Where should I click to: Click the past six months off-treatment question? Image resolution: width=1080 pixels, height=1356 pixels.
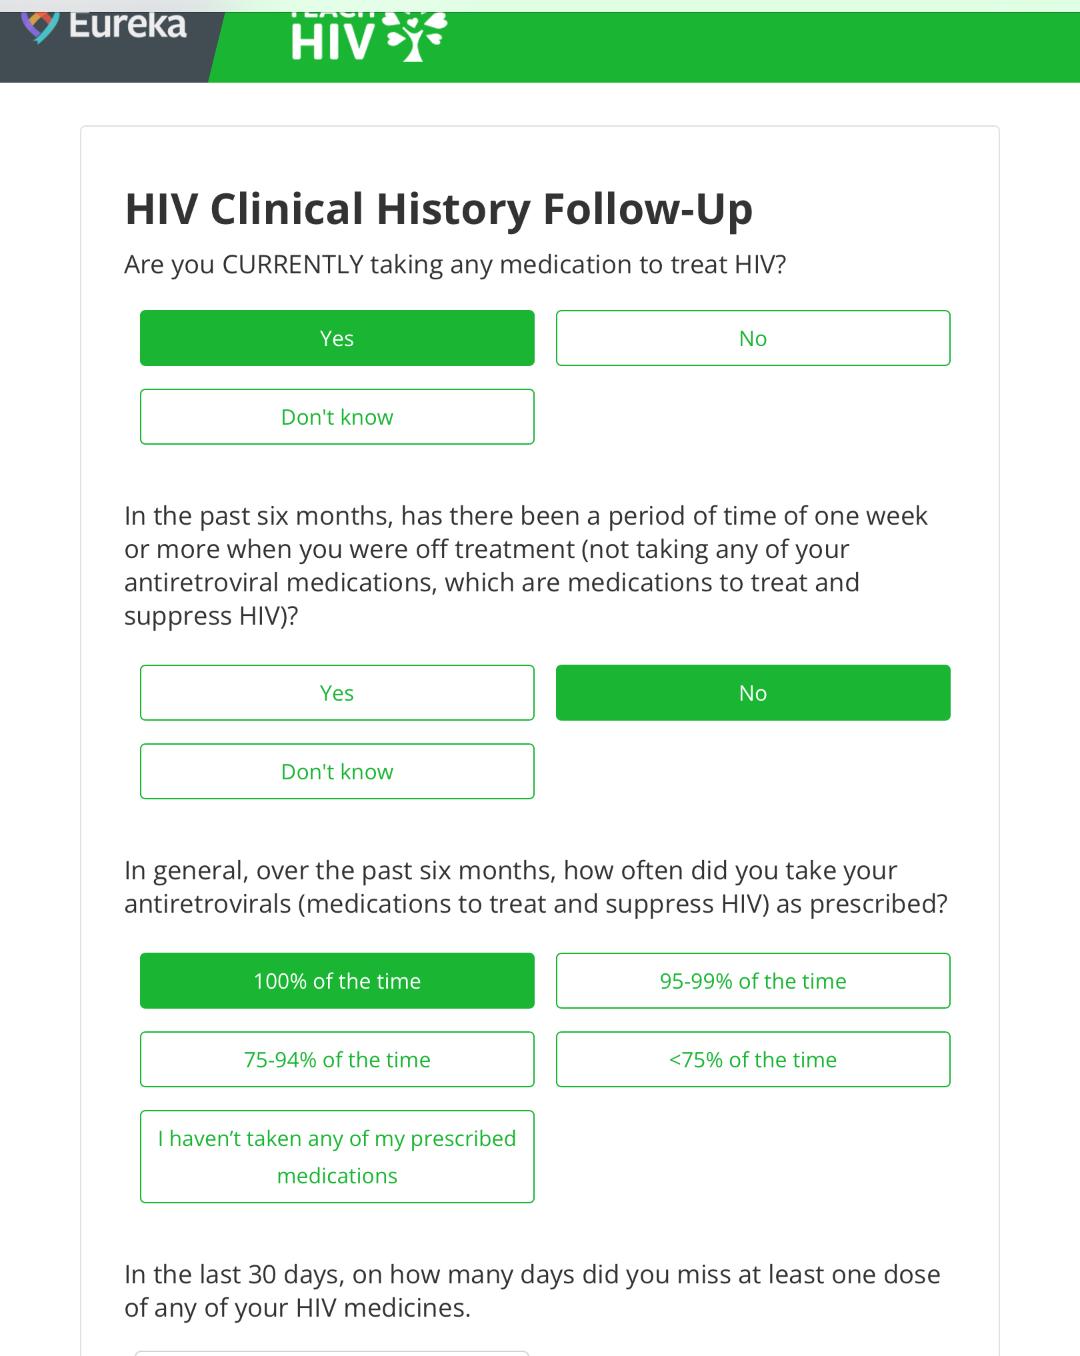point(525,566)
